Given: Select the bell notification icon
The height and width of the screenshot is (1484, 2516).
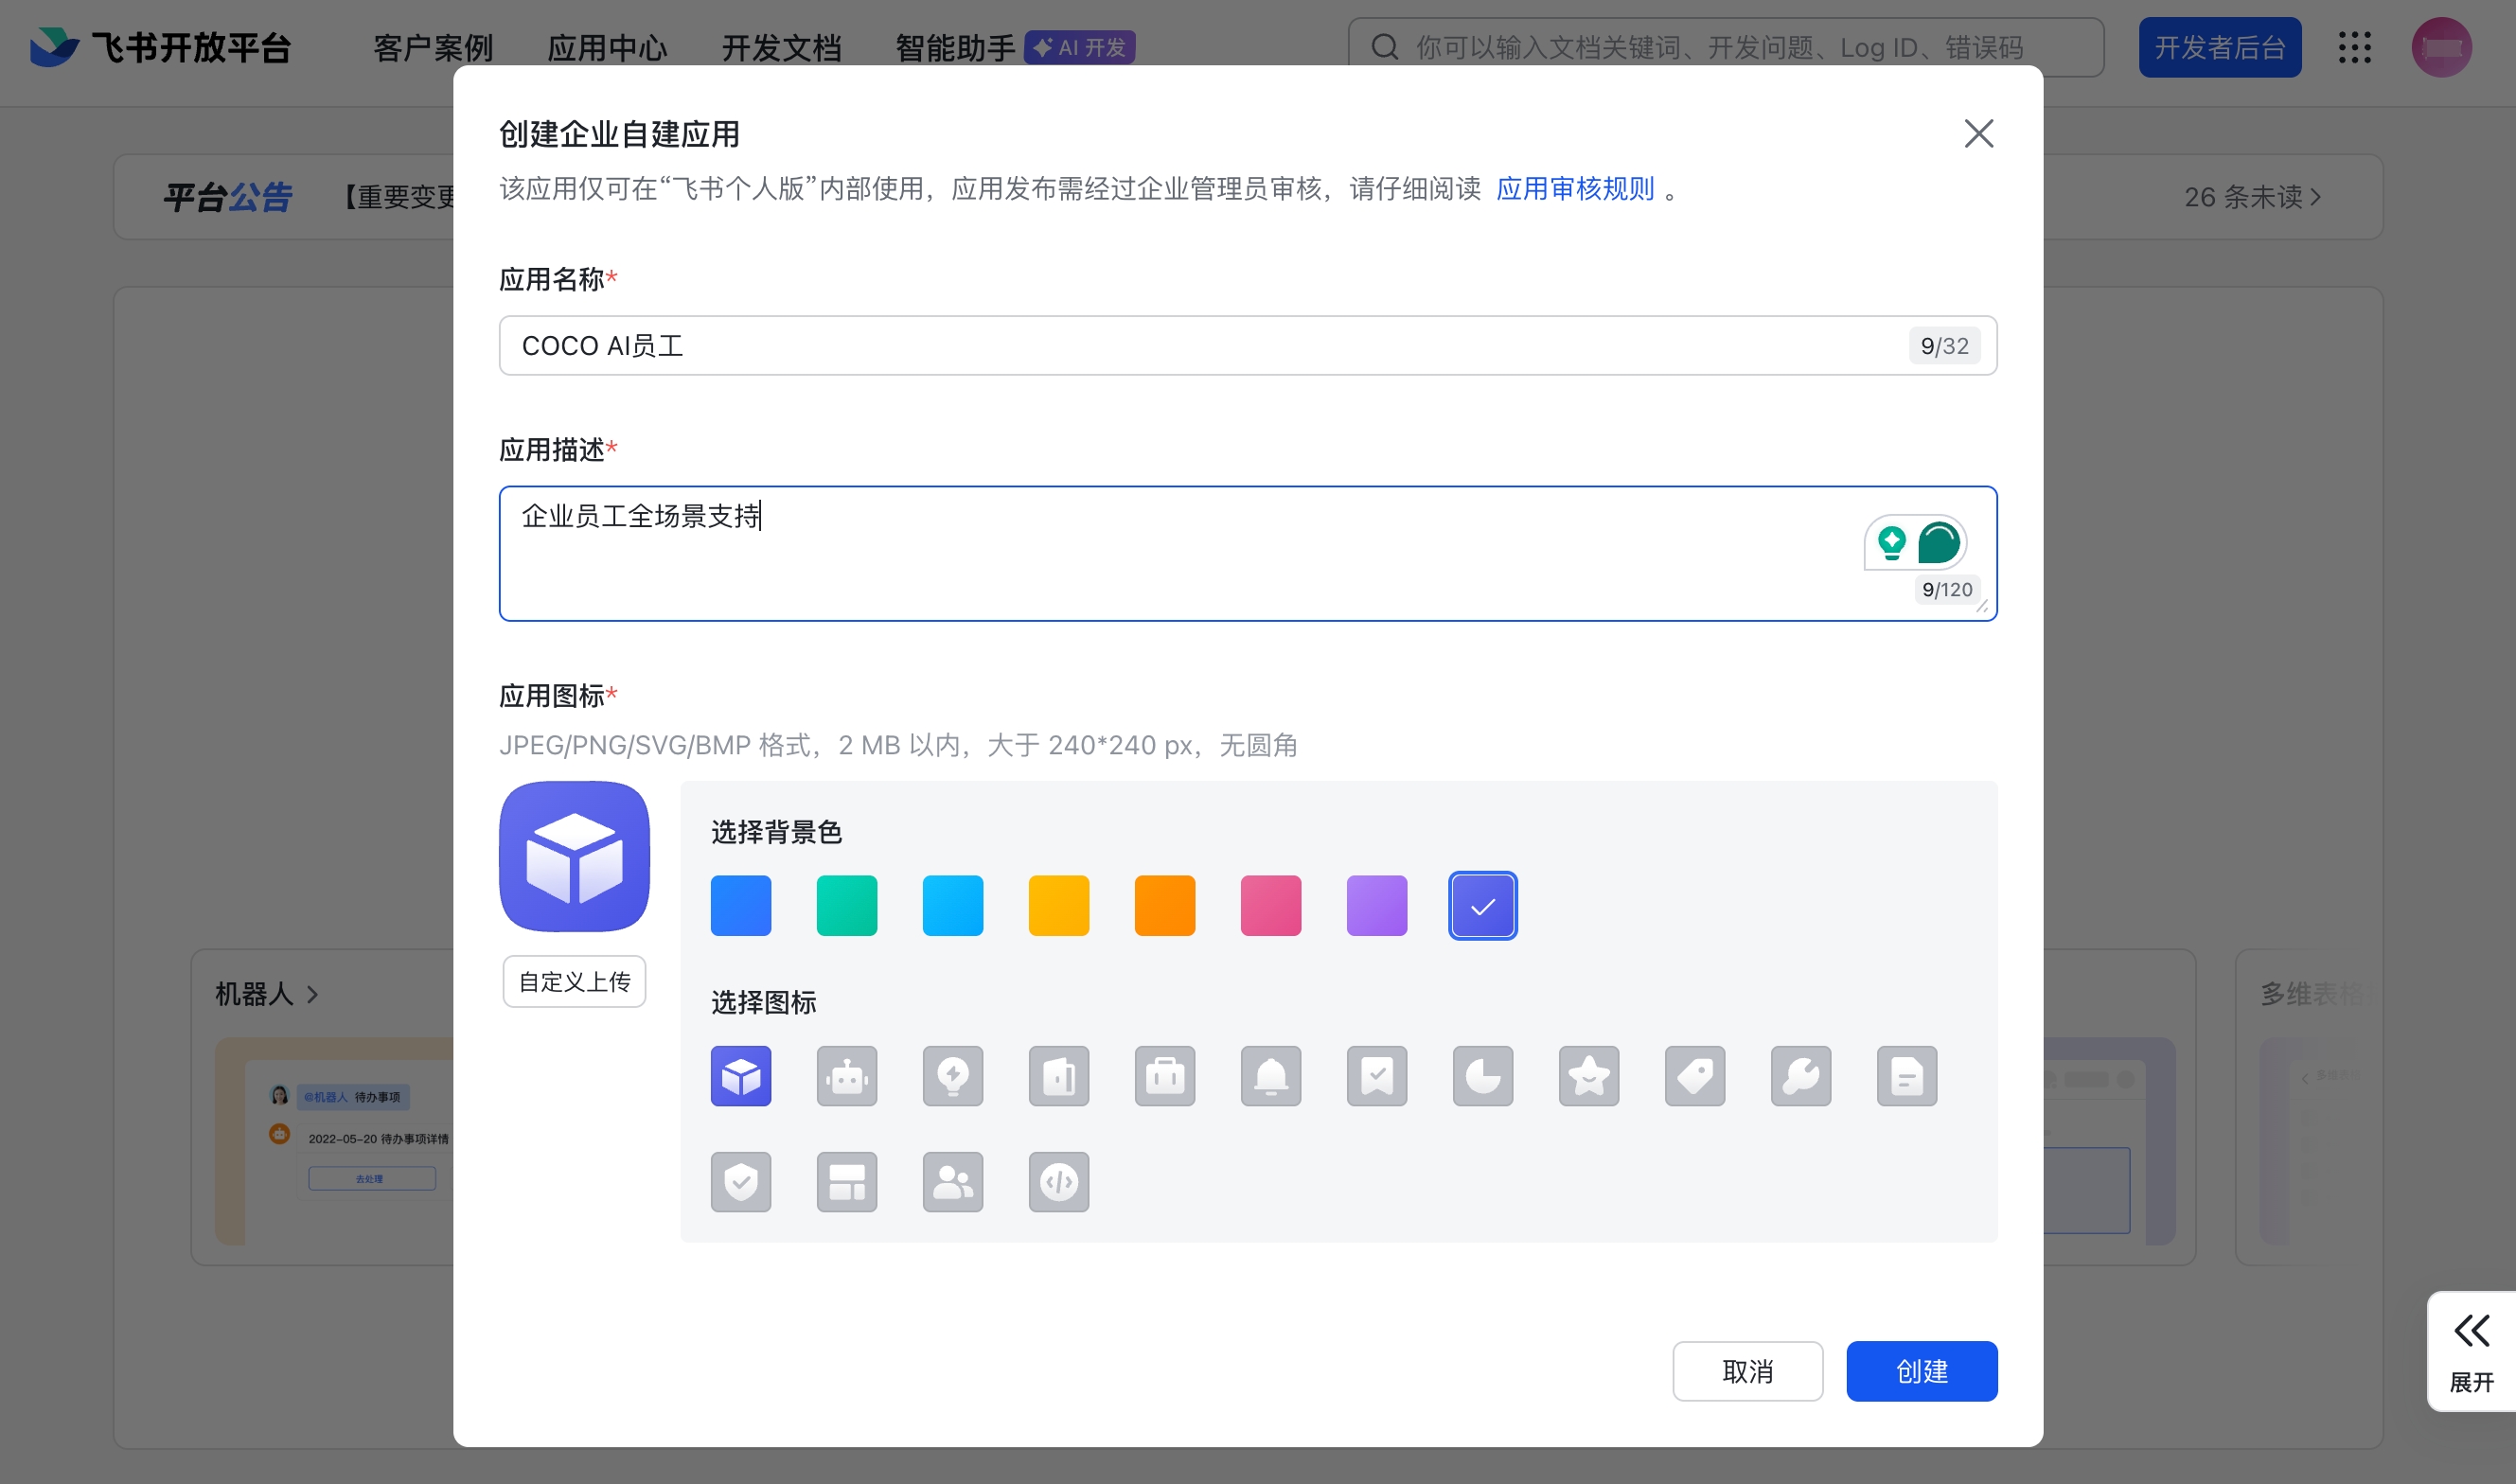Looking at the screenshot, I should pyautogui.click(x=1270, y=1076).
